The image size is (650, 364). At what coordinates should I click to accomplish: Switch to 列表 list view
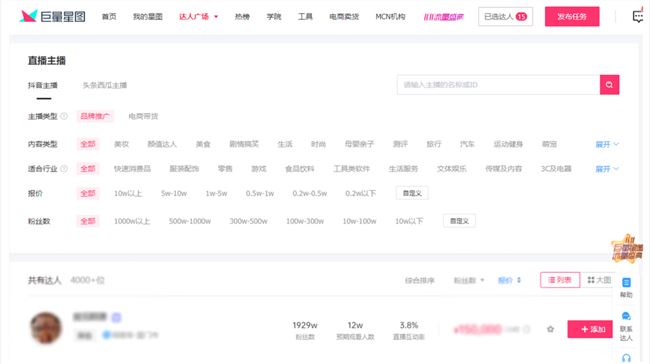pyautogui.click(x=560, y=280)
